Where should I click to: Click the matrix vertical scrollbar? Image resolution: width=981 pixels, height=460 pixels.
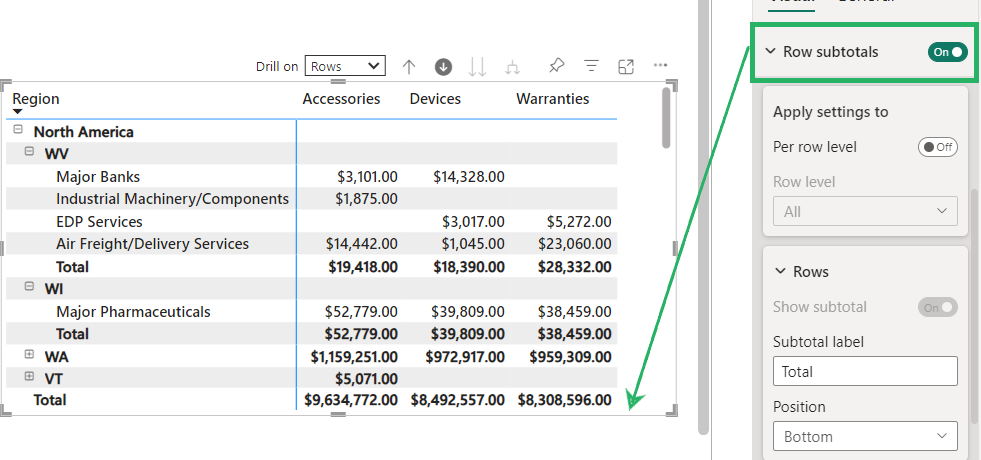(667, 118)
